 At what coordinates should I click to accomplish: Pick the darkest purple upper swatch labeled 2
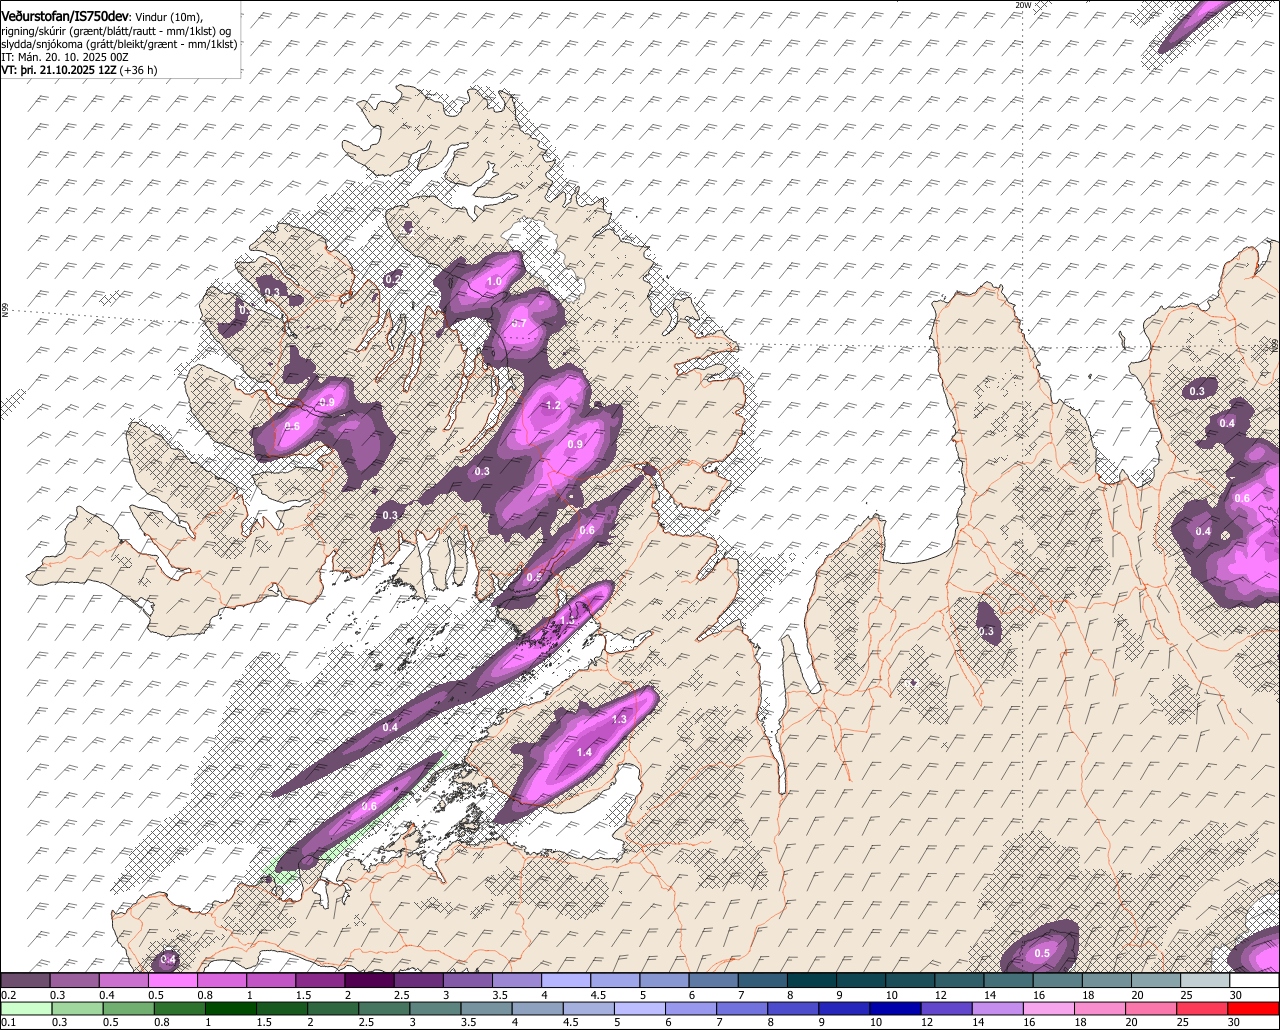[369, 980]
